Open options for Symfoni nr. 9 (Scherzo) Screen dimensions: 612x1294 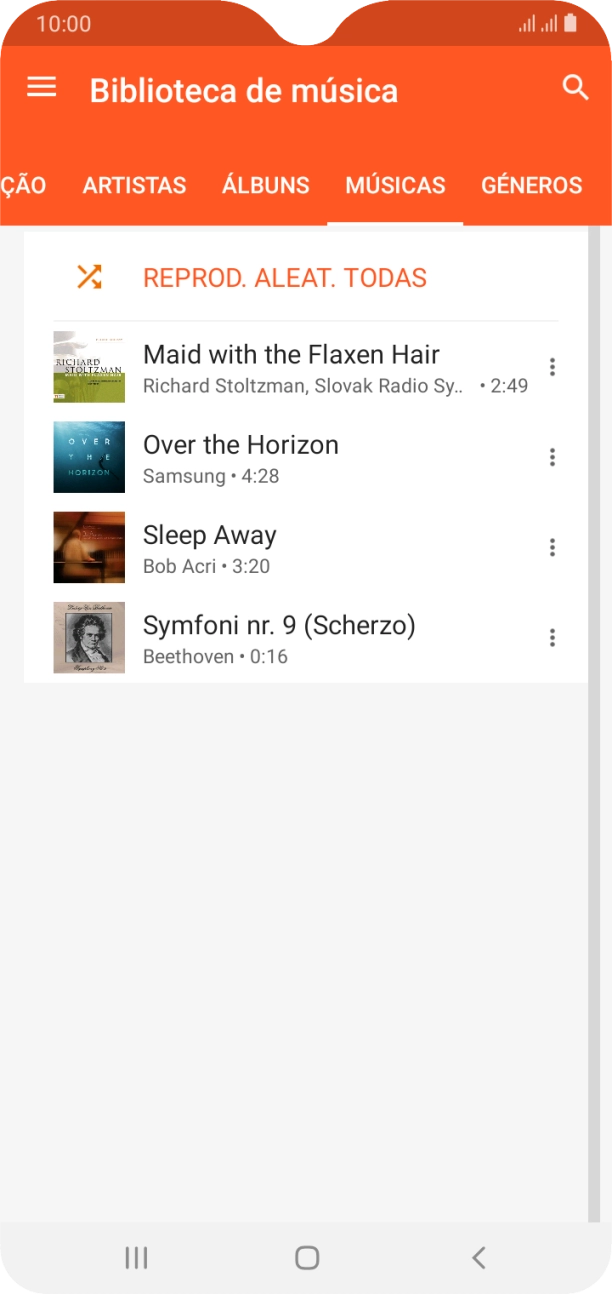coord(552,637)
